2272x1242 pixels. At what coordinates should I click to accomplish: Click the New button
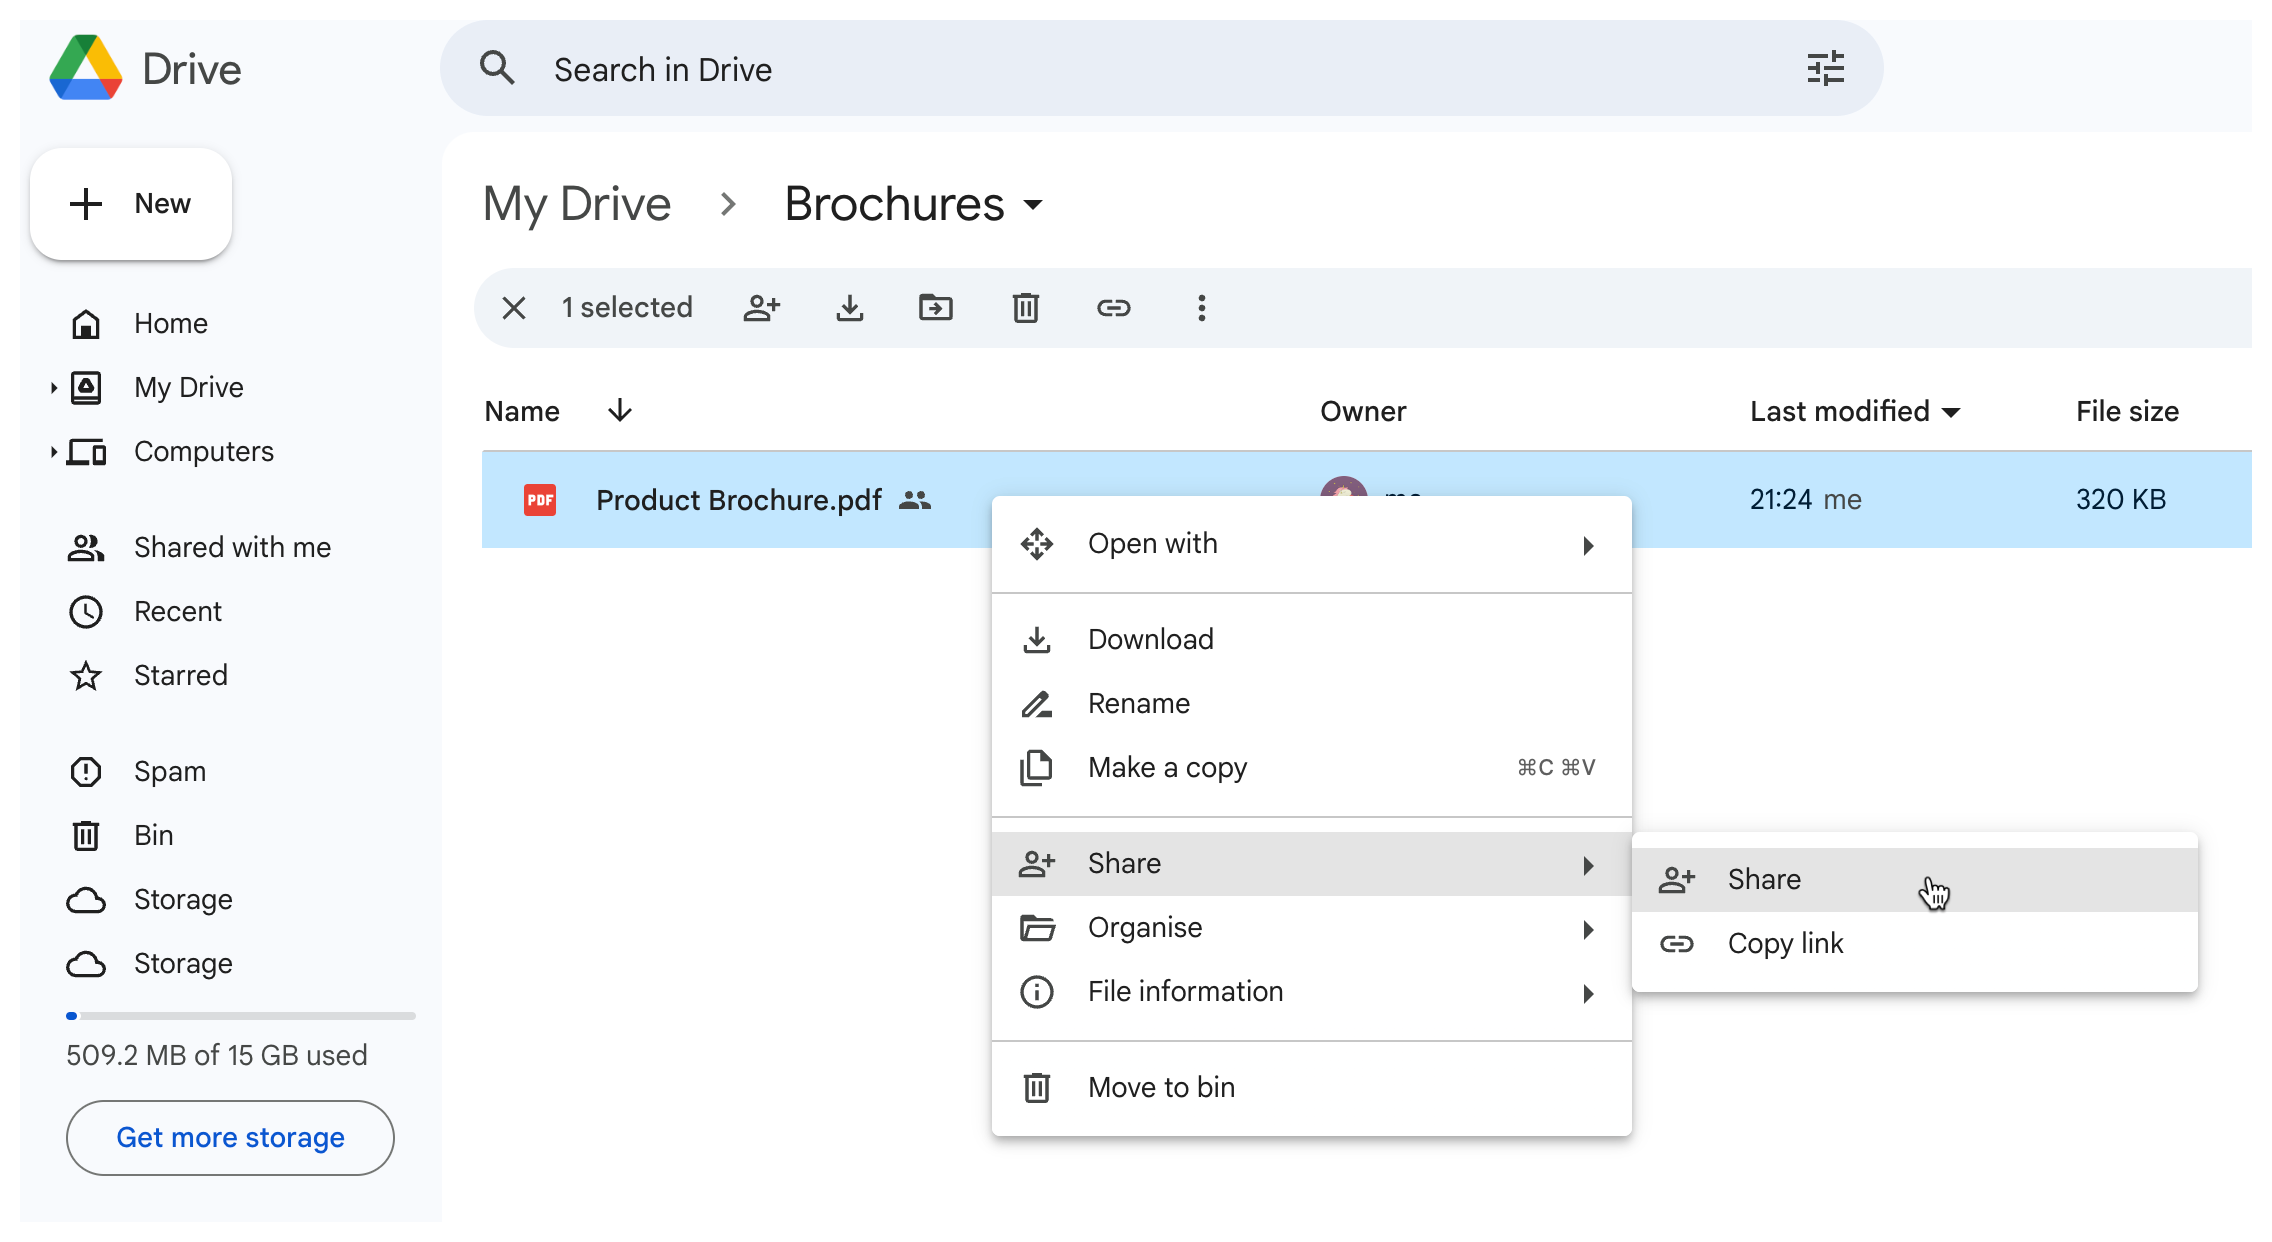131,203
